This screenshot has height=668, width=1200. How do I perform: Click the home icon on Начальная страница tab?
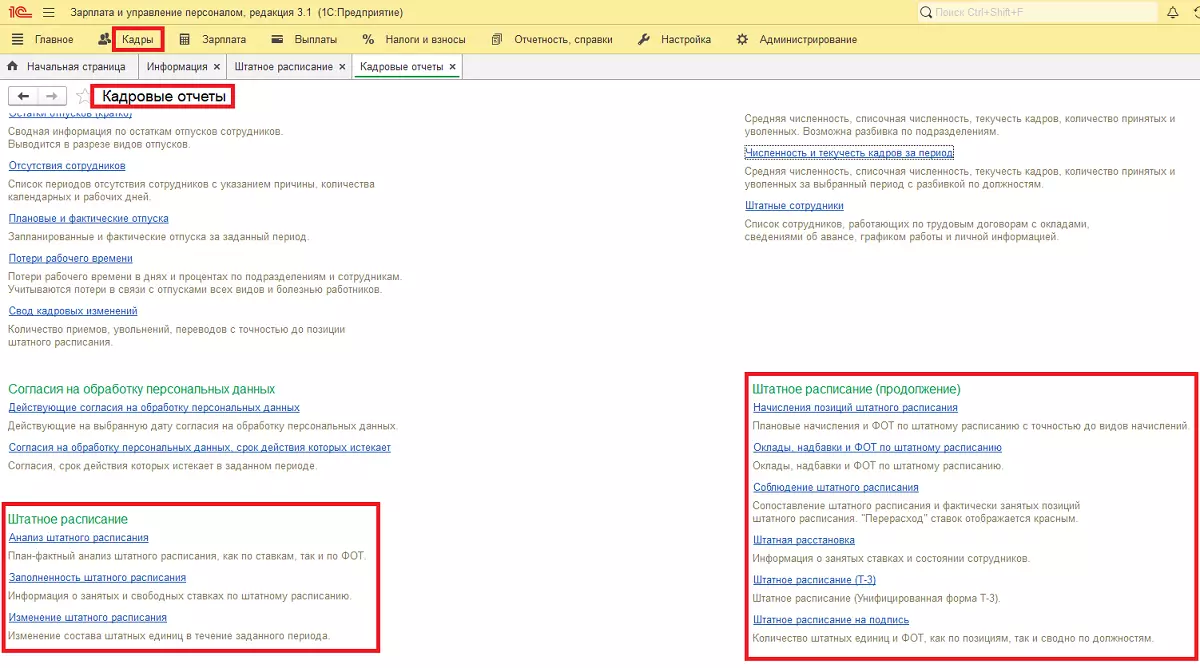13,66
